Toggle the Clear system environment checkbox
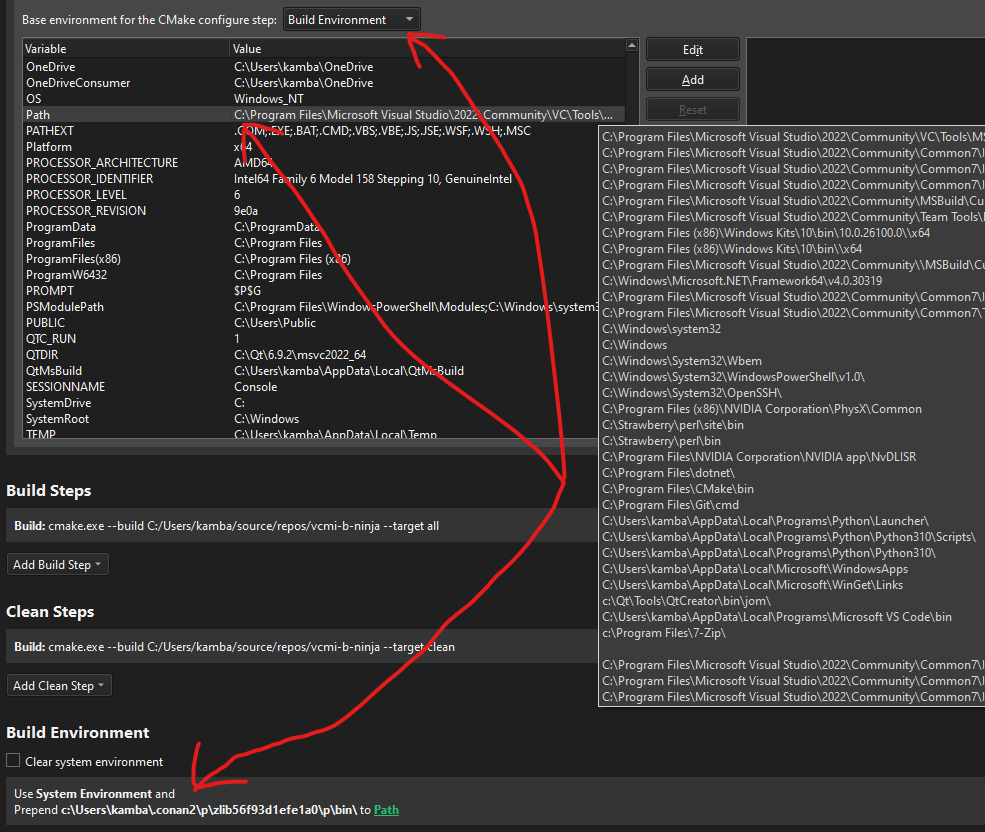 tap(14, 762)
